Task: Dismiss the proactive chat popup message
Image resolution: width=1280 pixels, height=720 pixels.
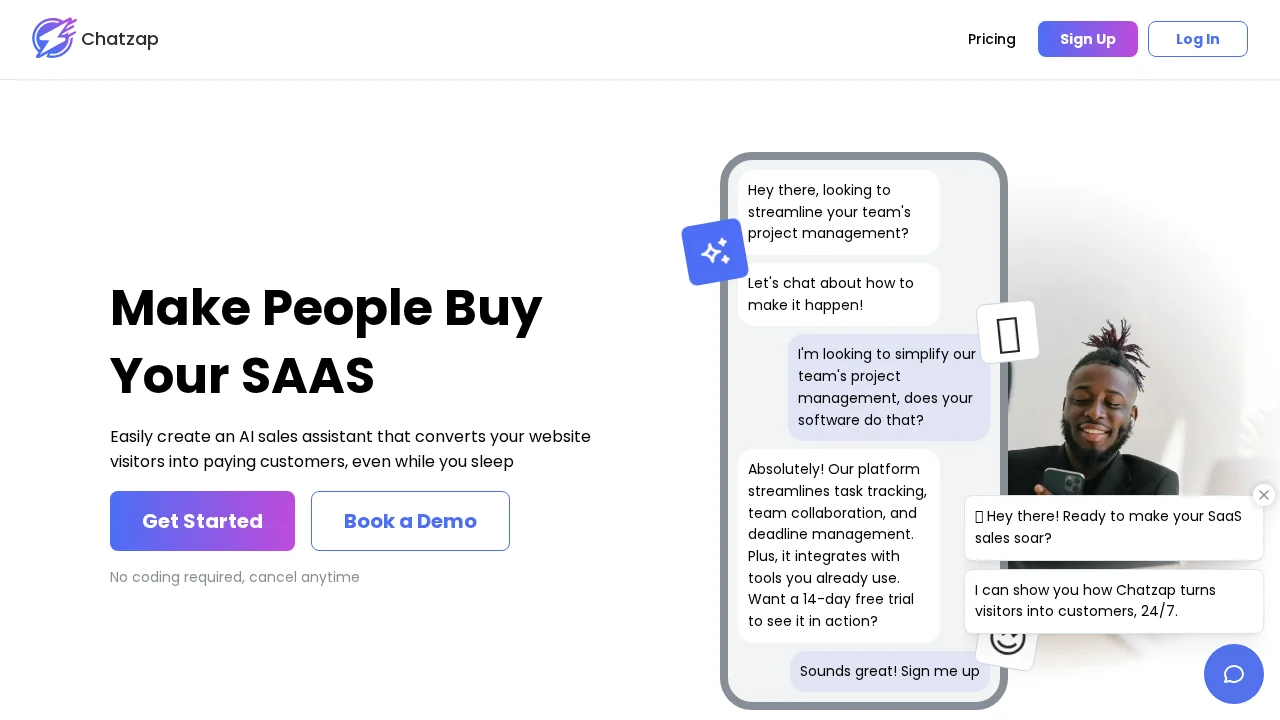Action: (1264, 495)
